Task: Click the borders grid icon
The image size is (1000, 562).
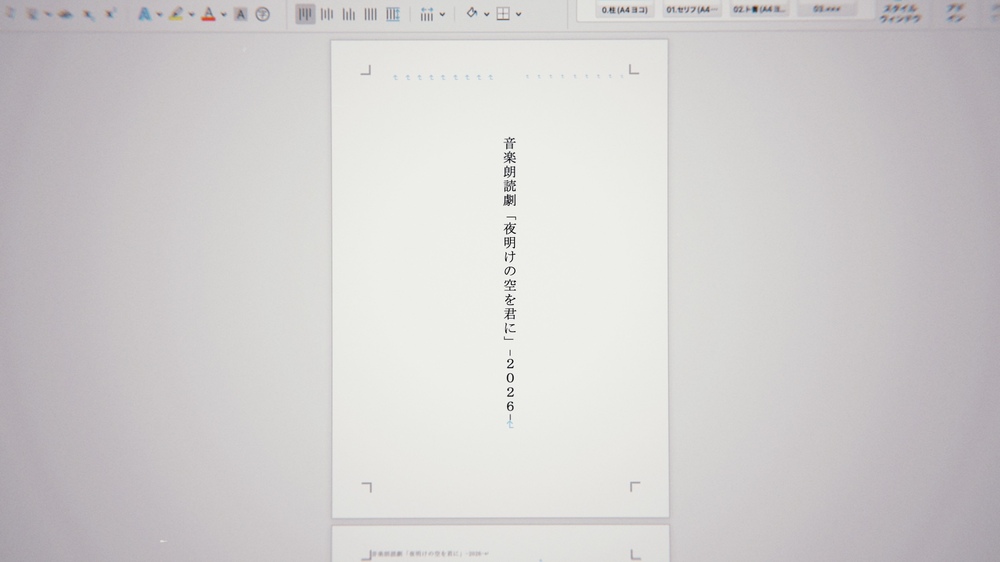Action: click(x=503, y=14)
